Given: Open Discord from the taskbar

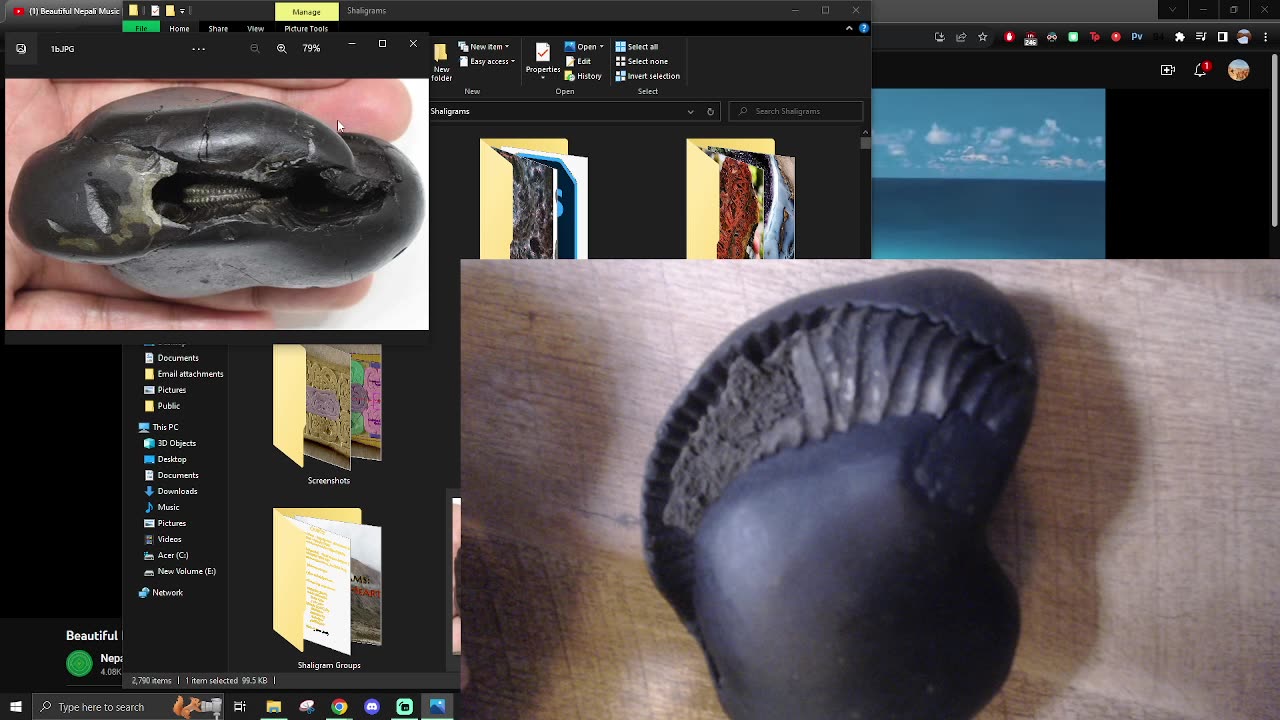Looking at the screenshot, I should click(x=372, y=707).
